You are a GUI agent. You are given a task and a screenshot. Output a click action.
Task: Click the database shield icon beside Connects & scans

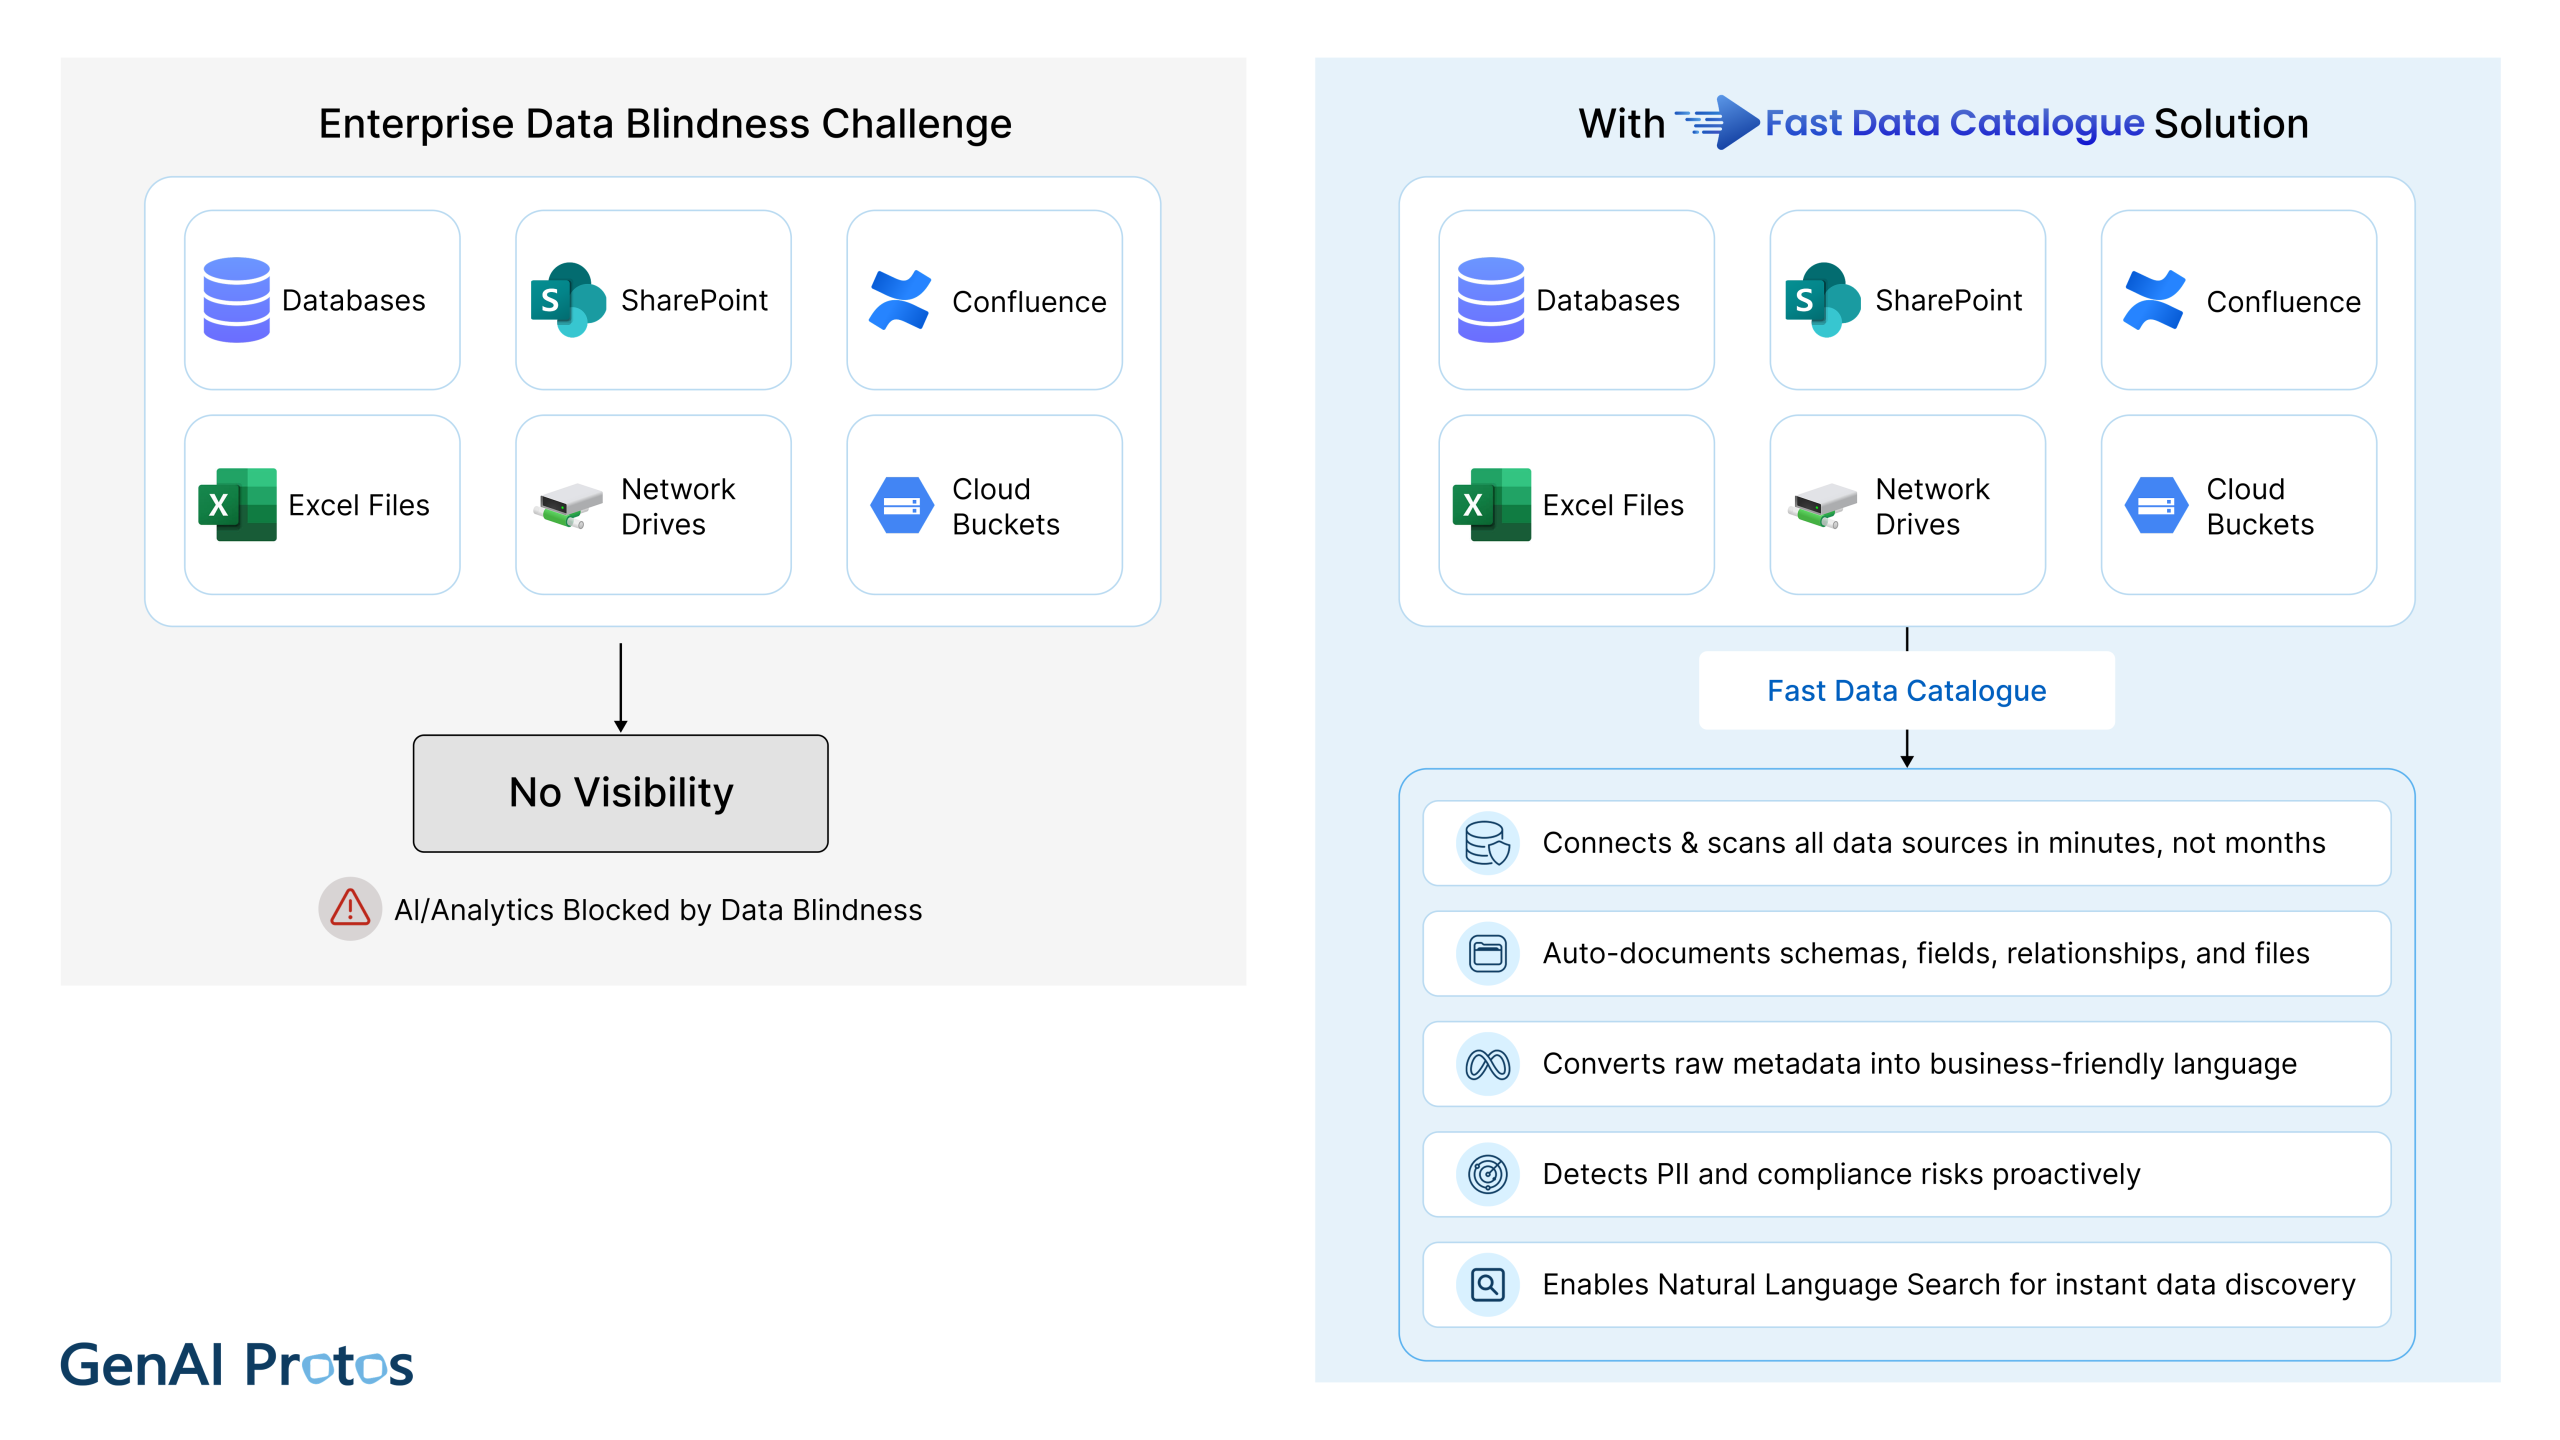click(x=1487, y=843)
